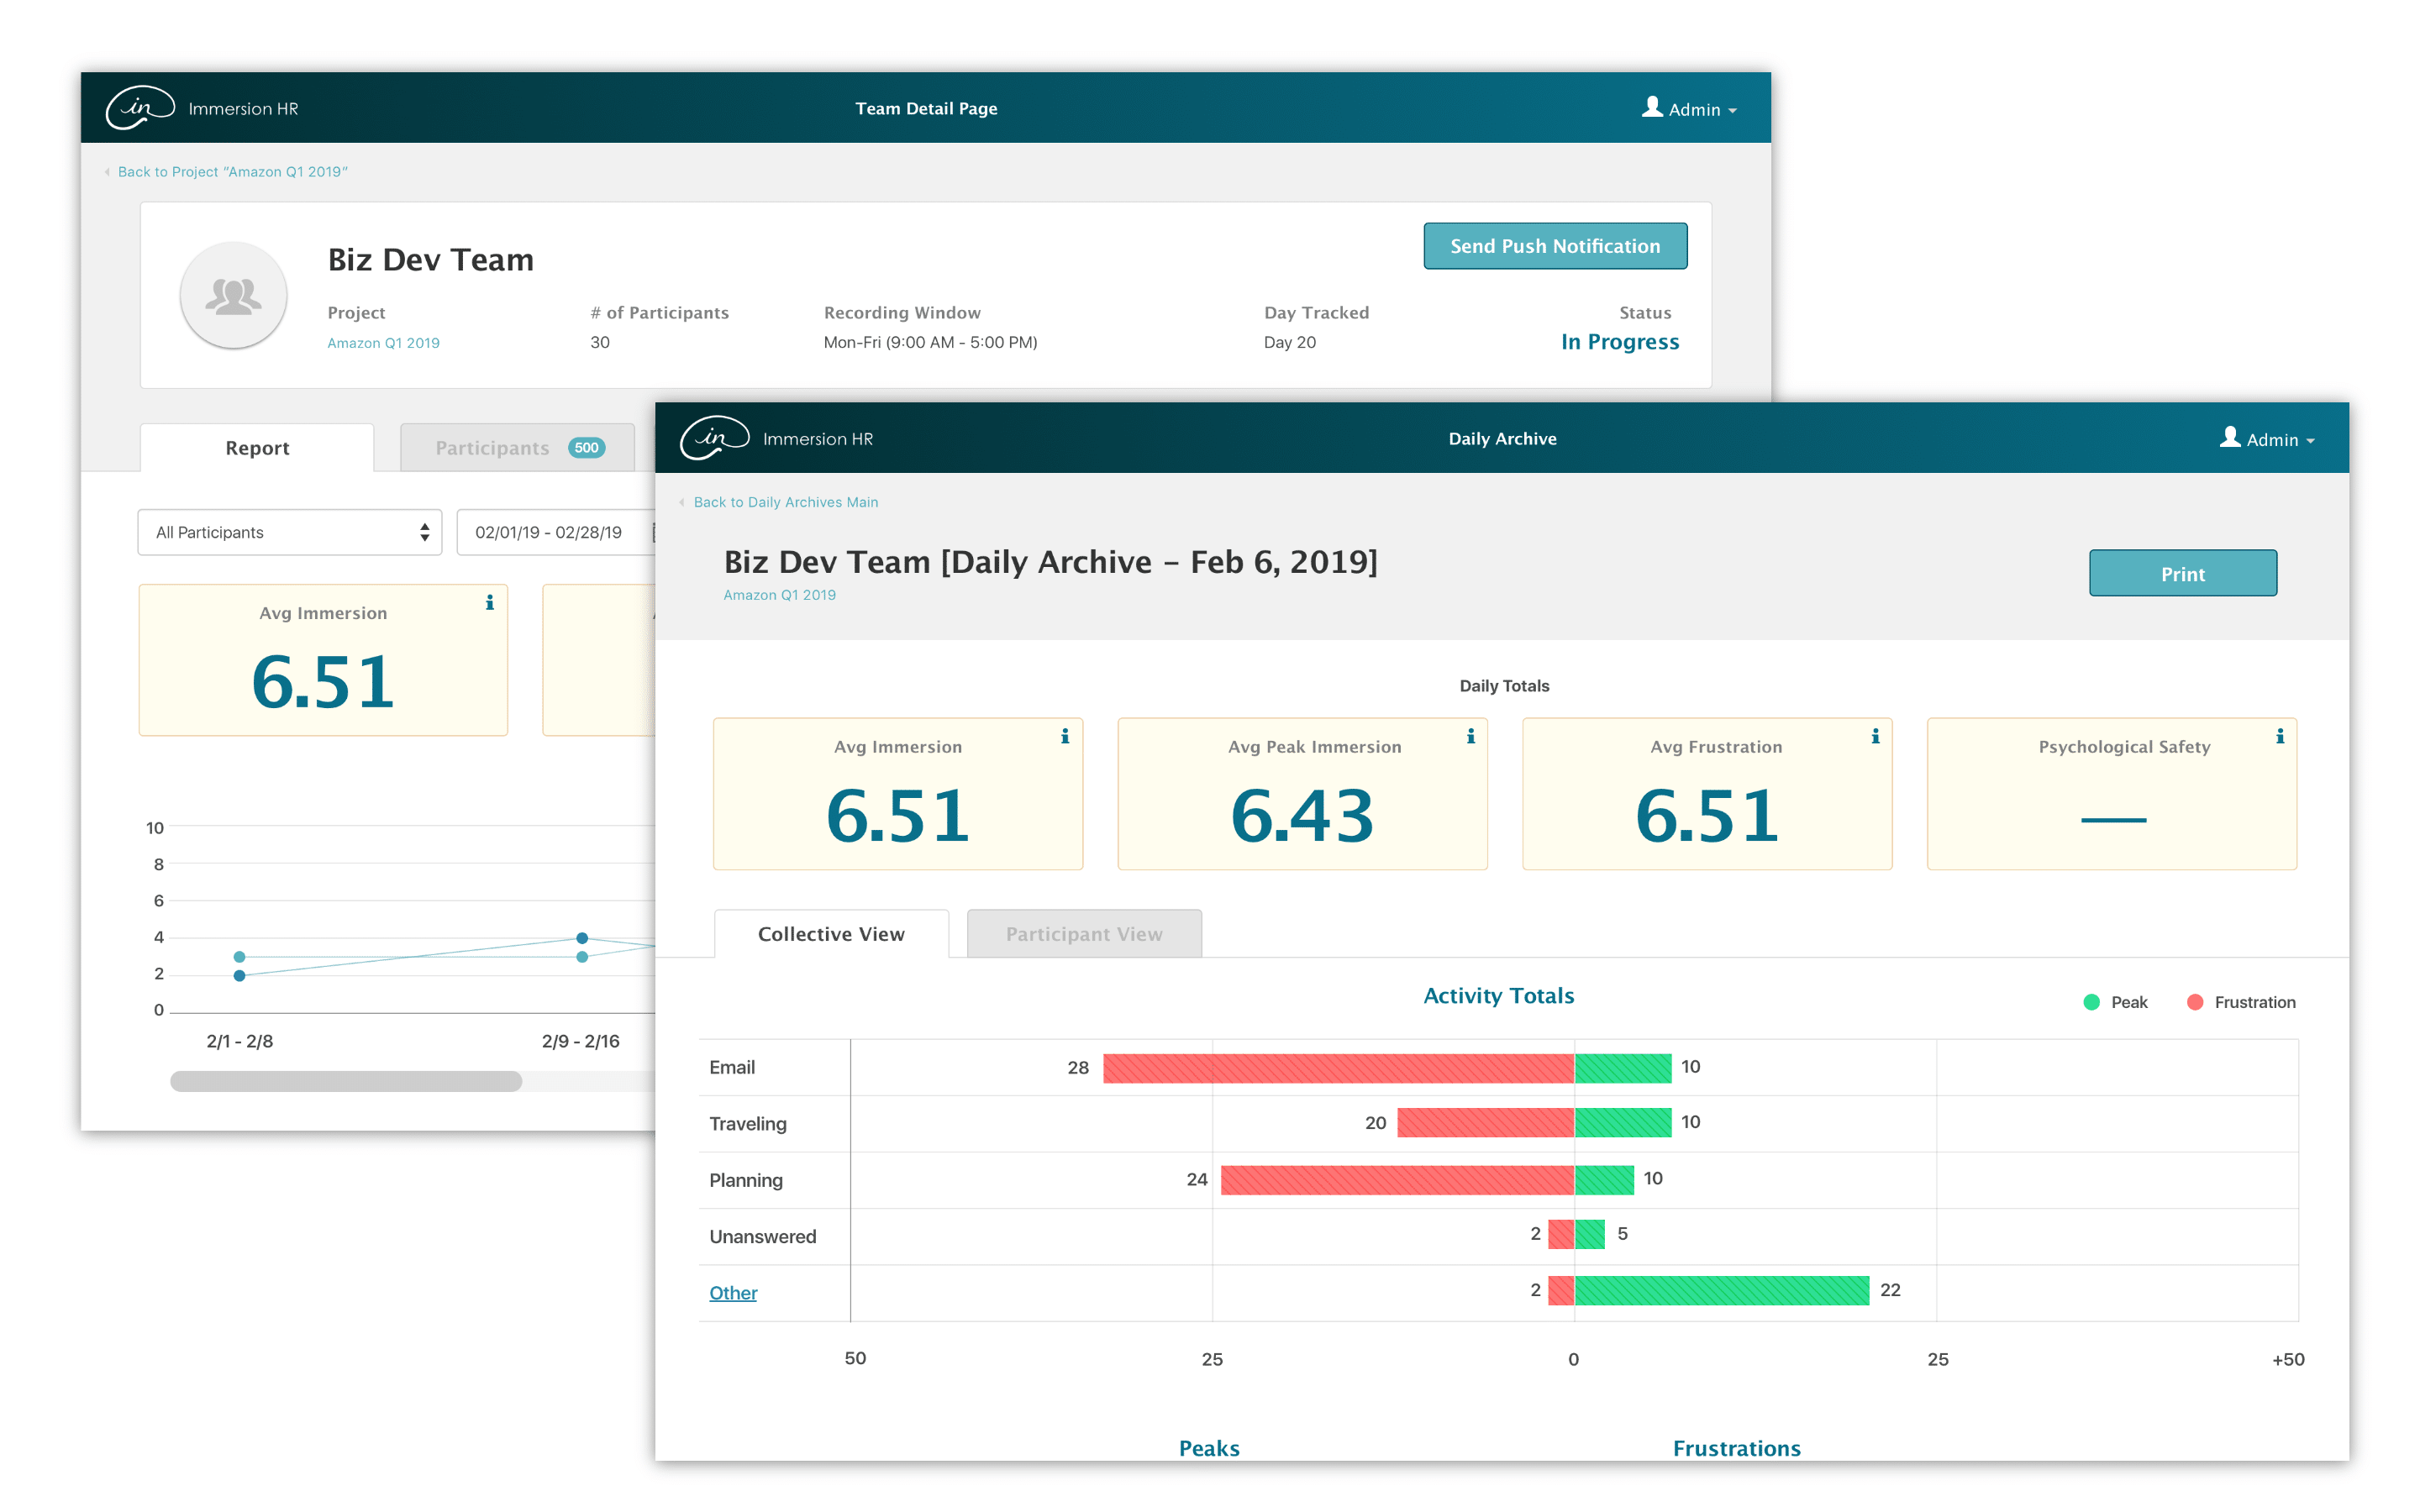Open the Psychological Safety info icon
This screenshot has width=2420, height=1512.
click(x=2279, y=737)
